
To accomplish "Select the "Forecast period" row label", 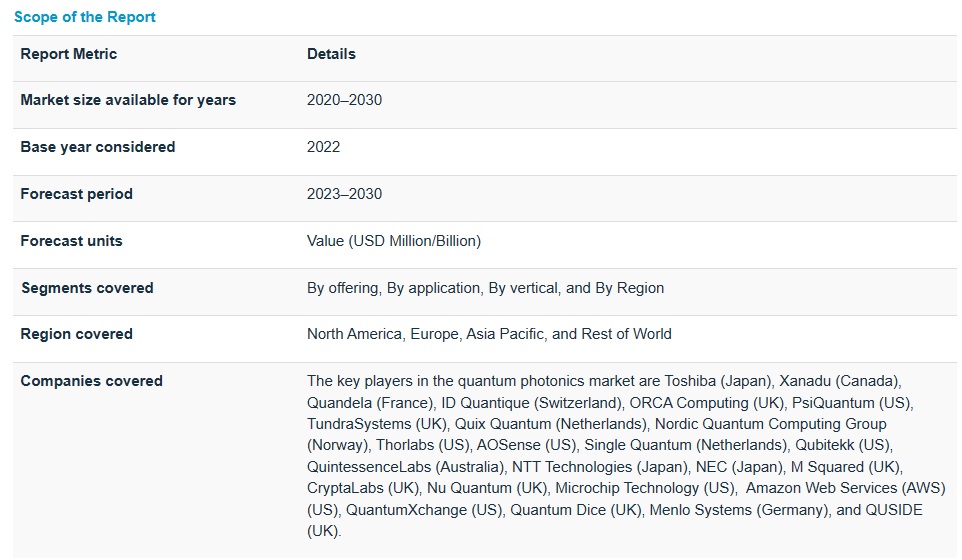I will coord(76,194).
